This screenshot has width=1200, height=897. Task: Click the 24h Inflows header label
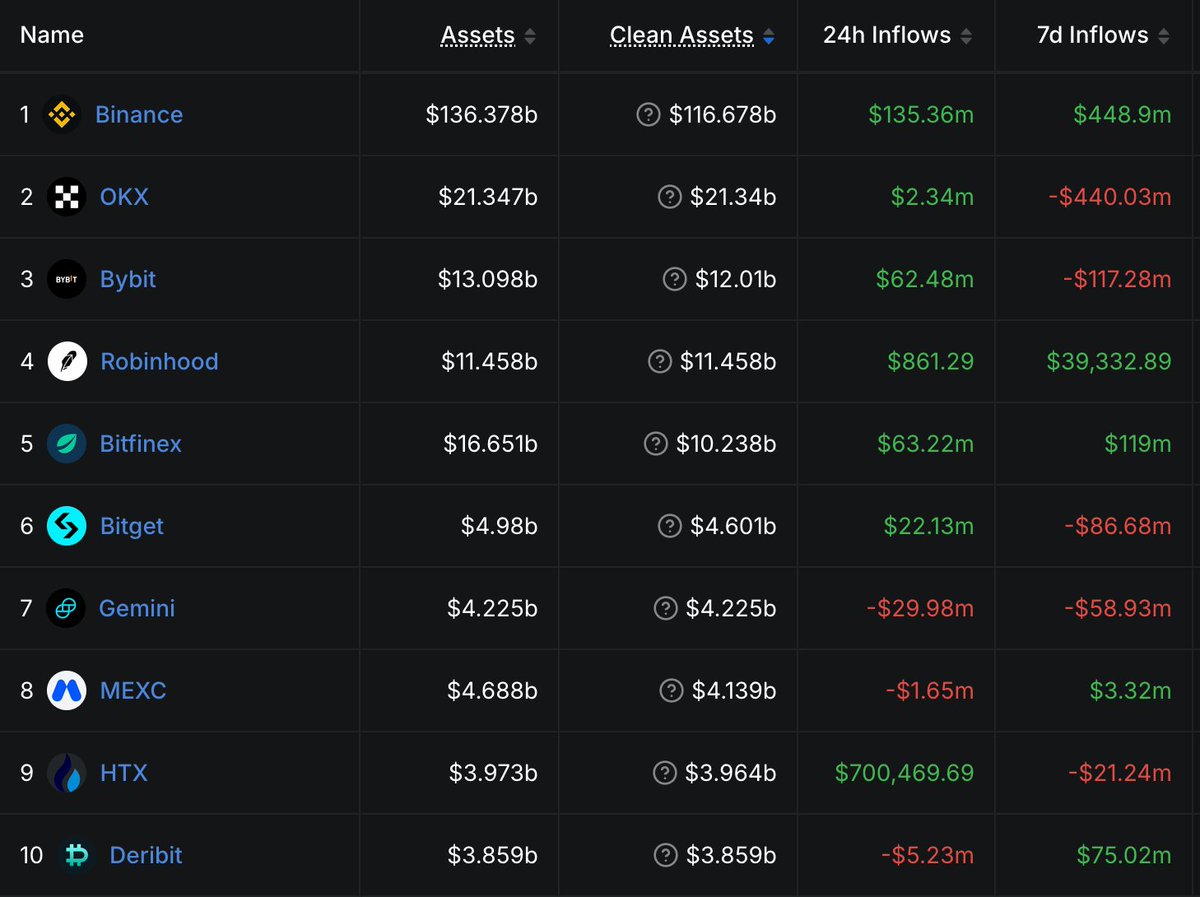click(x=887, y=35)
